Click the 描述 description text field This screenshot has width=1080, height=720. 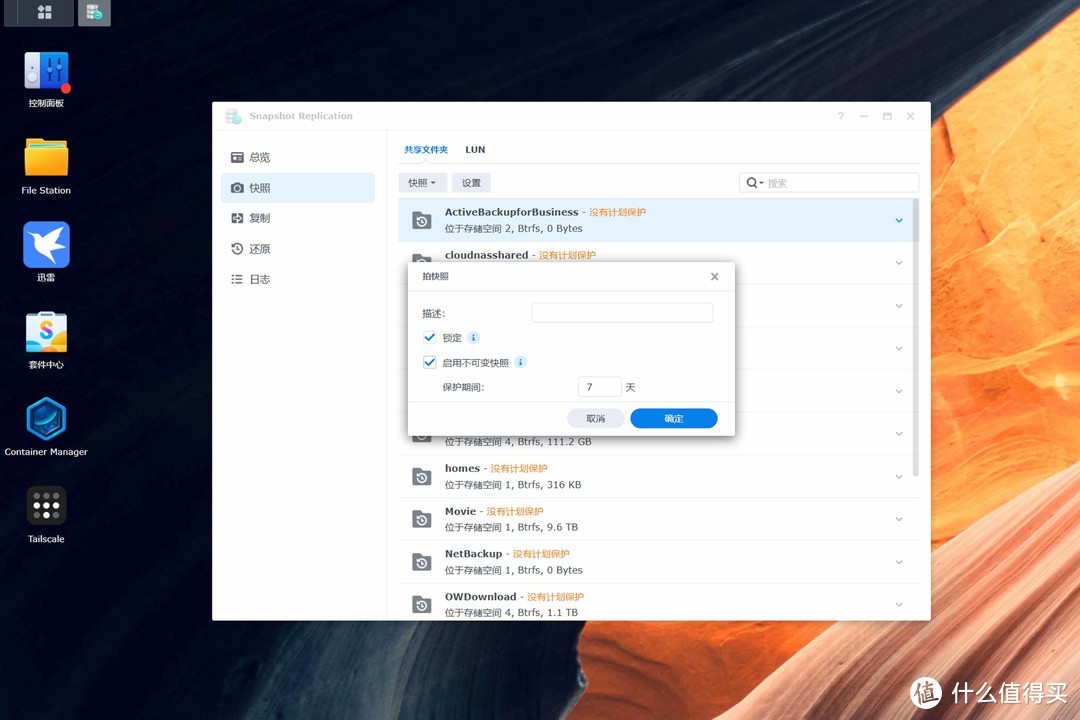point(622,313)
